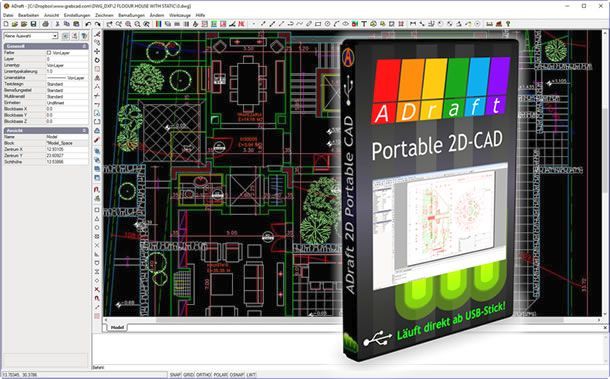Open the Ansicht menu

[52, 15]
